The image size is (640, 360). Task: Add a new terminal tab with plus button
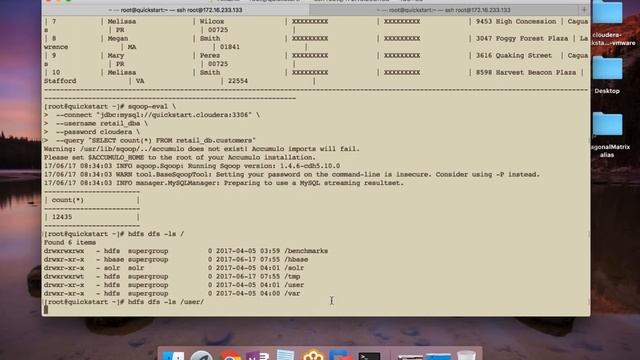[x=584, y=10]
